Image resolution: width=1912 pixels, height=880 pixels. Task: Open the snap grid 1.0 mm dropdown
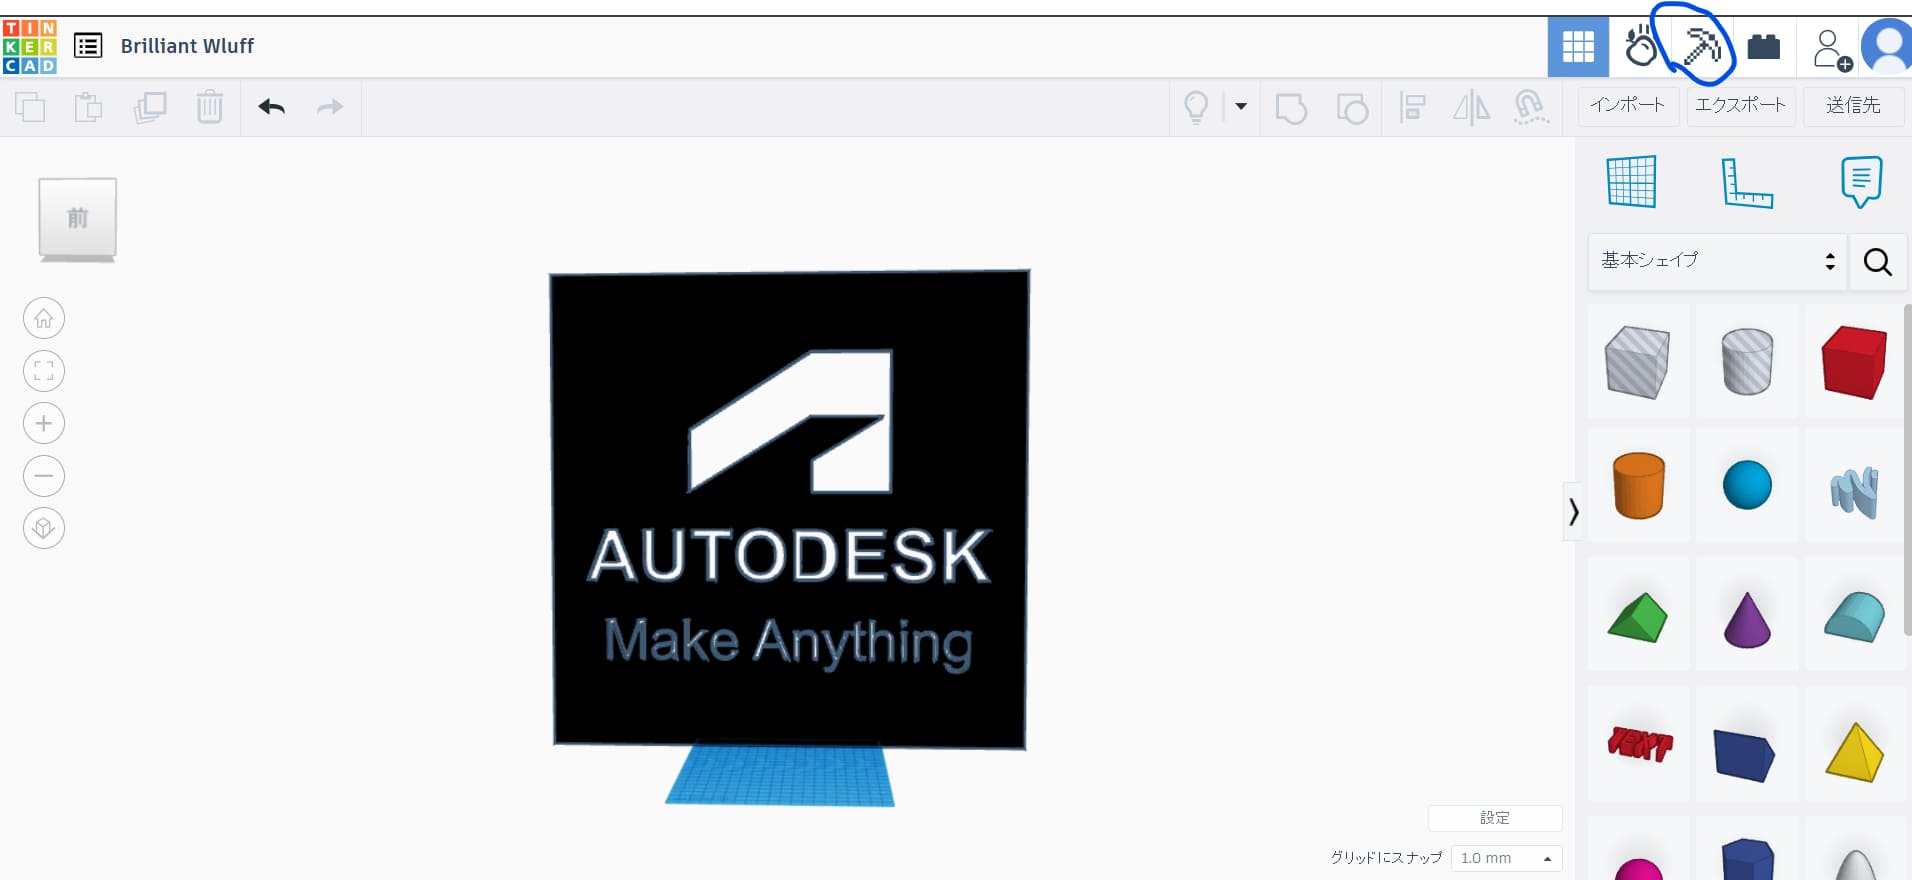[1505, 858]
